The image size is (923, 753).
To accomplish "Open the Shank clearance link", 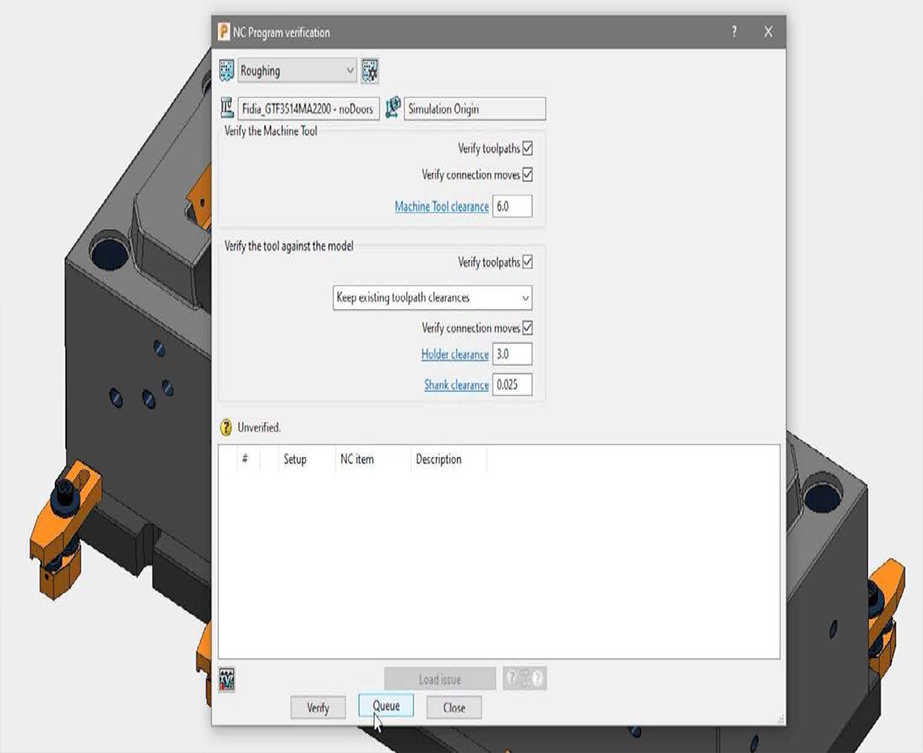I will [x=456, y=385].
